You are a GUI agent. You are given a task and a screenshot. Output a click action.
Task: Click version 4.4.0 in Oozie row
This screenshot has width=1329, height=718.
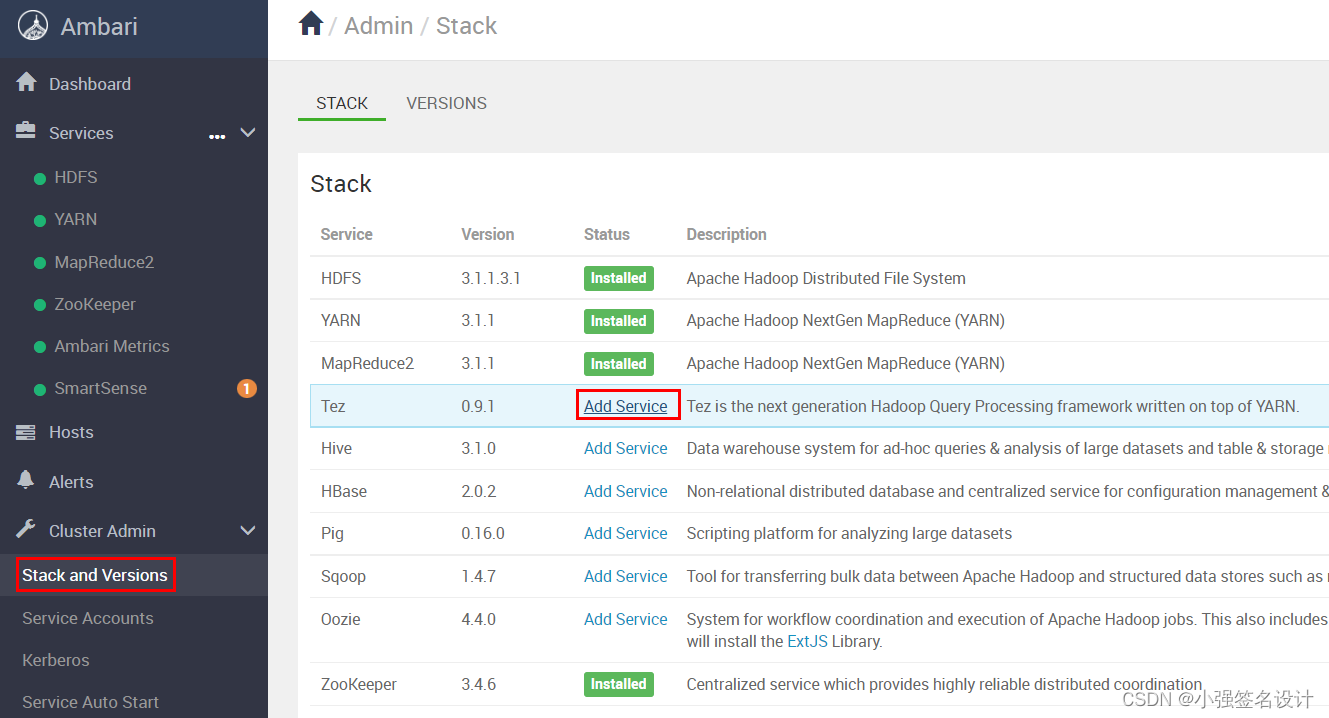(x=478, y=619)
